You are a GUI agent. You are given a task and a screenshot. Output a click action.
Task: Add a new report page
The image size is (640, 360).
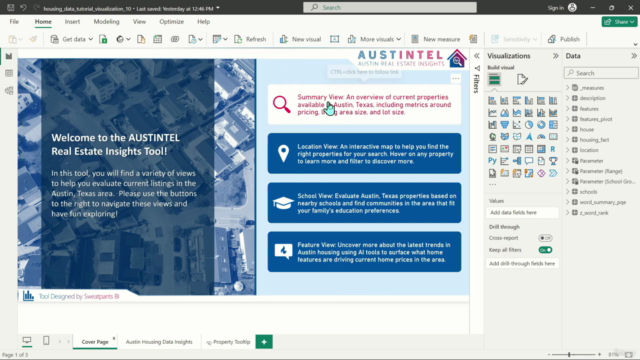[x=264, y=342]
